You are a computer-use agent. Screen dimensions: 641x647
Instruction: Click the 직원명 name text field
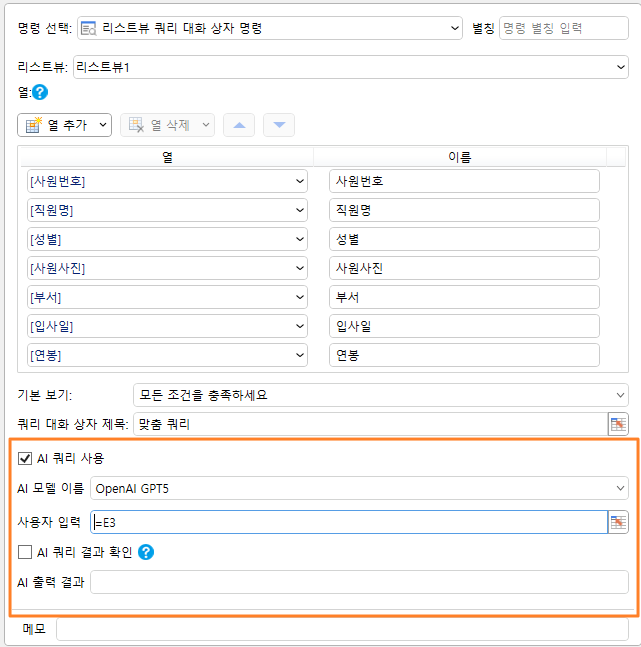[464, 210]
